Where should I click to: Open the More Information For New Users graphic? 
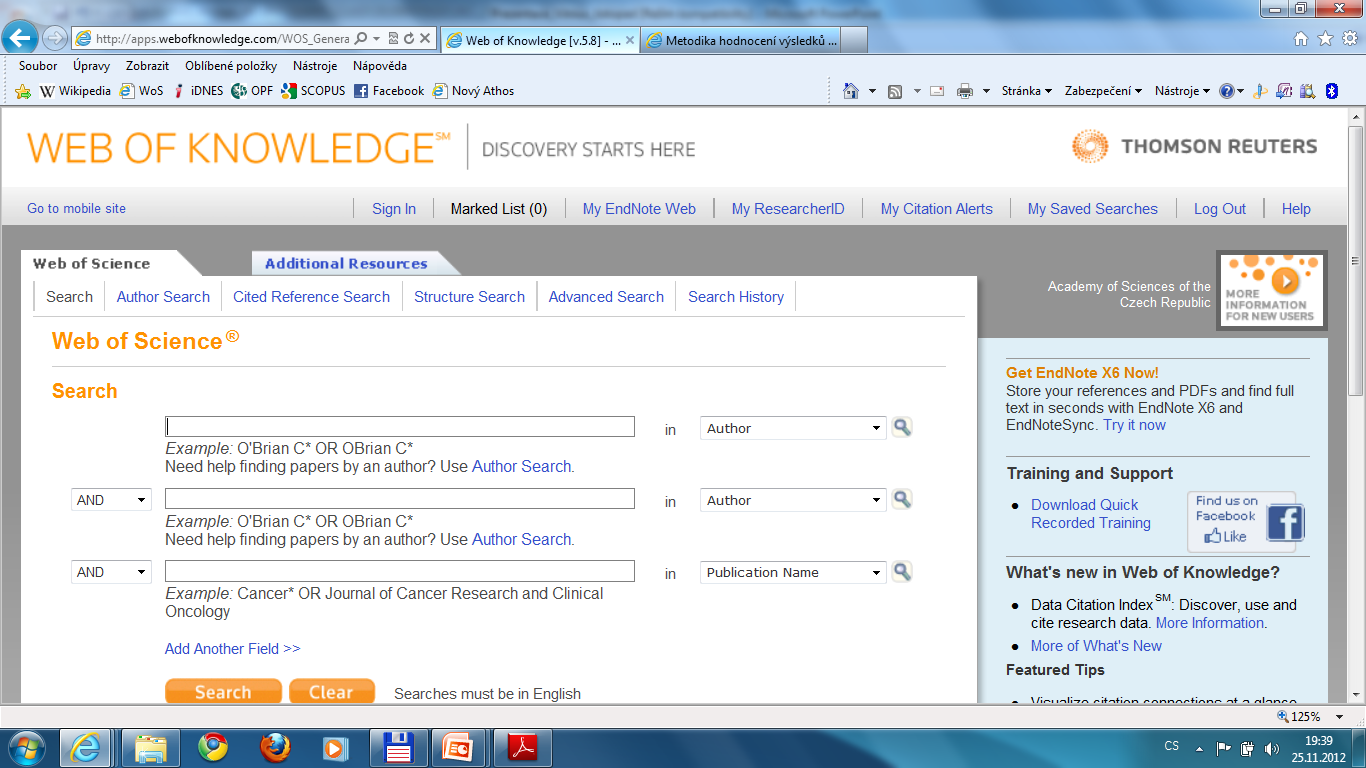1272,290
